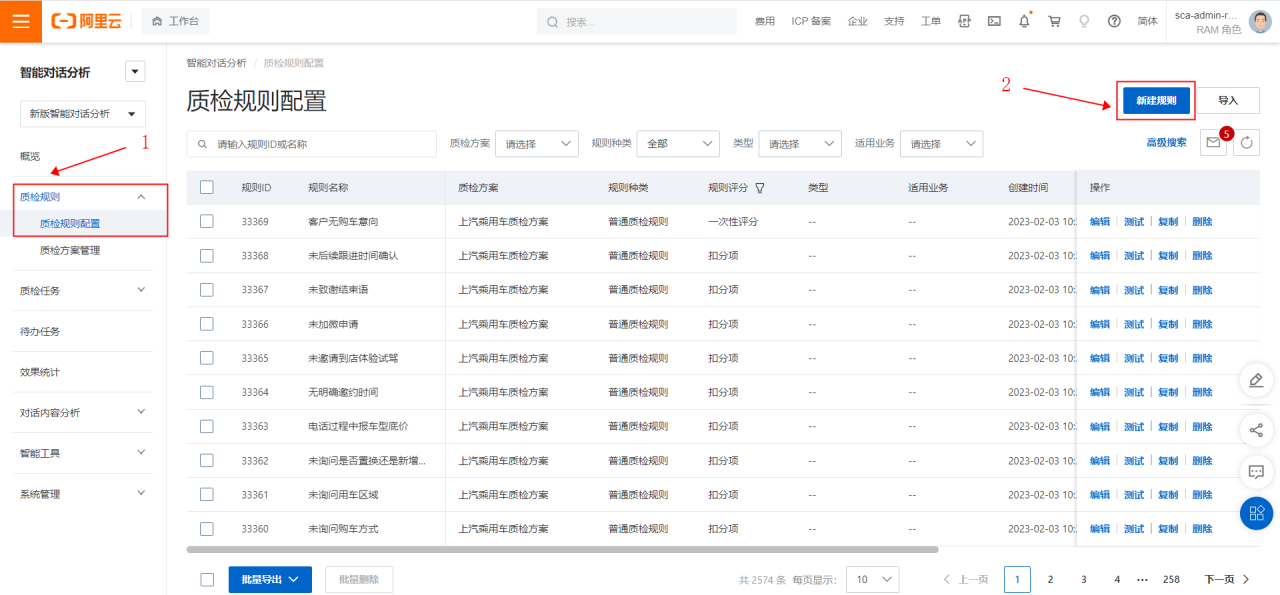Open 效果统计 in the left sidebar
Viewport: 1280px width, 595px height.
40,372
